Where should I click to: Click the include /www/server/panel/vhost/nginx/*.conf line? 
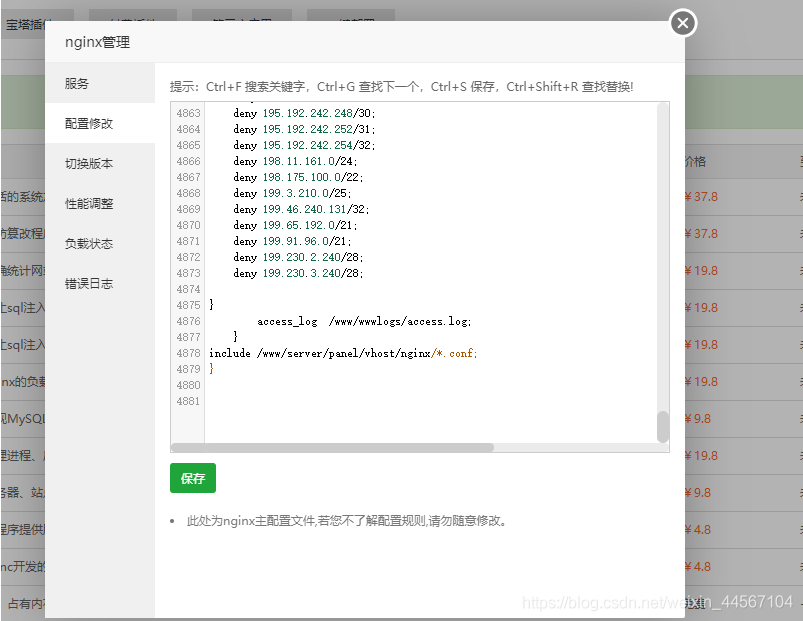pyautogui.click(x=343, y=353)
